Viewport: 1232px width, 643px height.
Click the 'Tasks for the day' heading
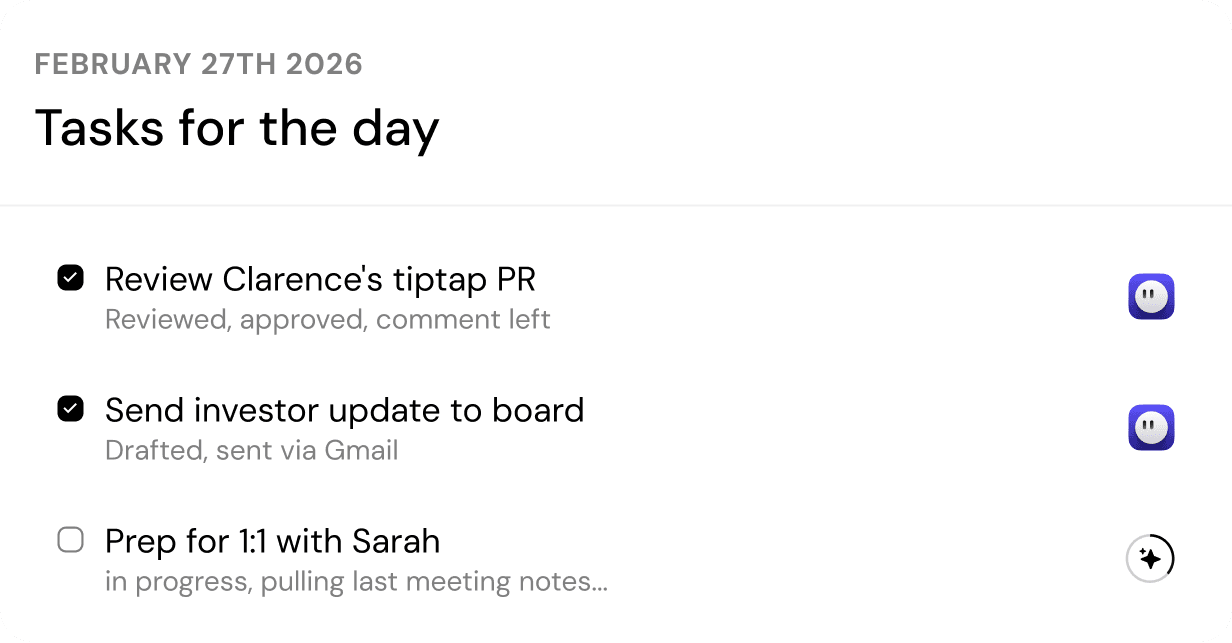pos(237,129)
